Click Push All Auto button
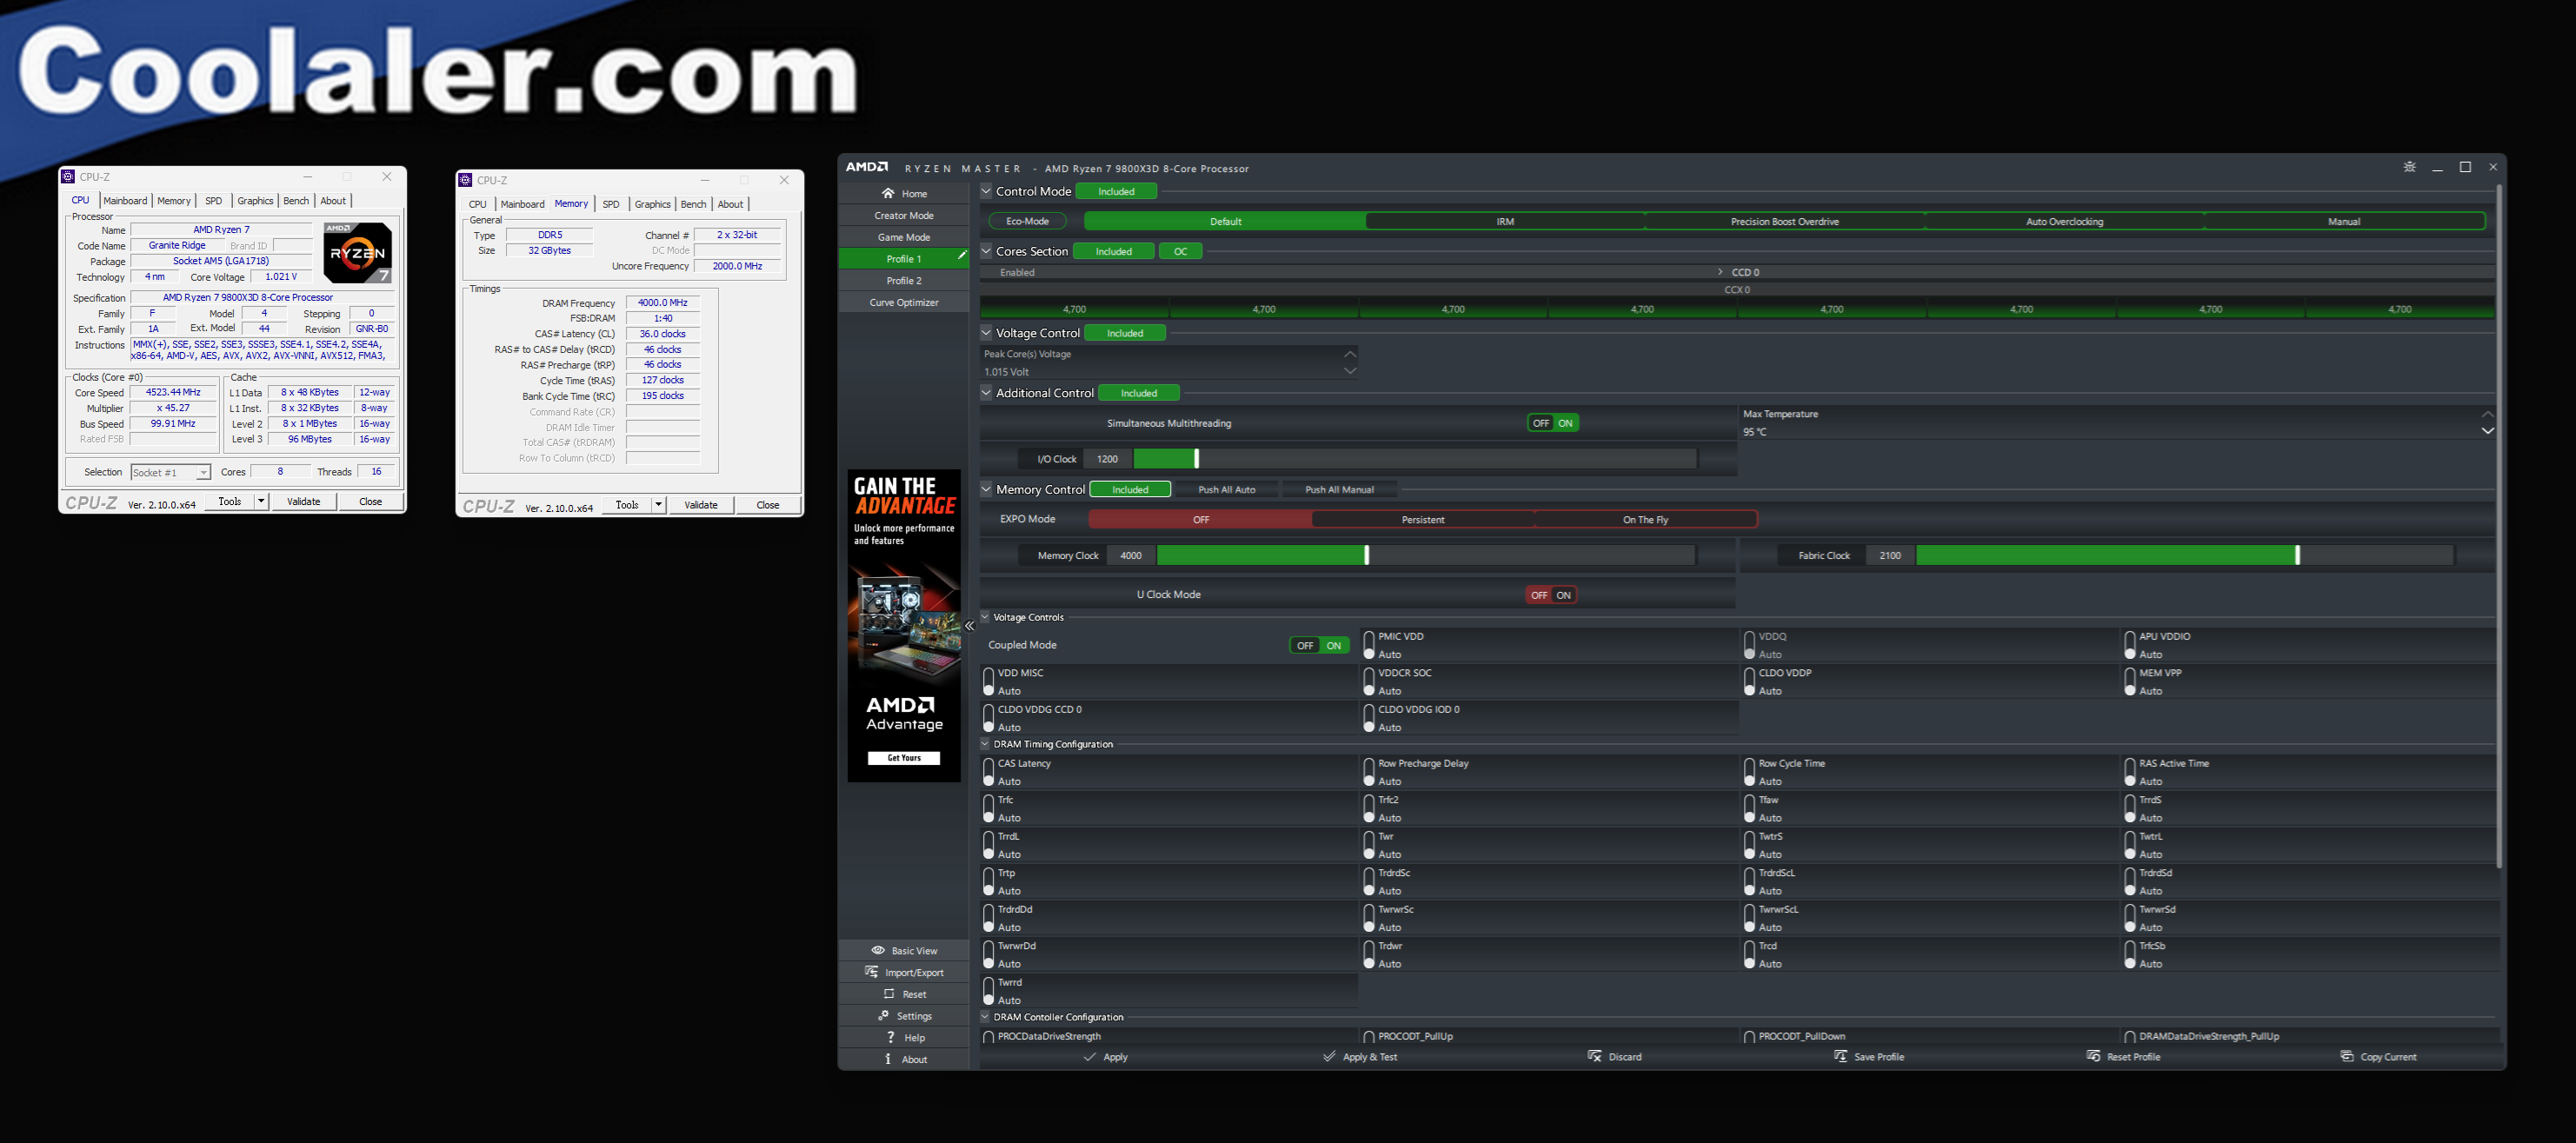 [x=1226, y=489]
